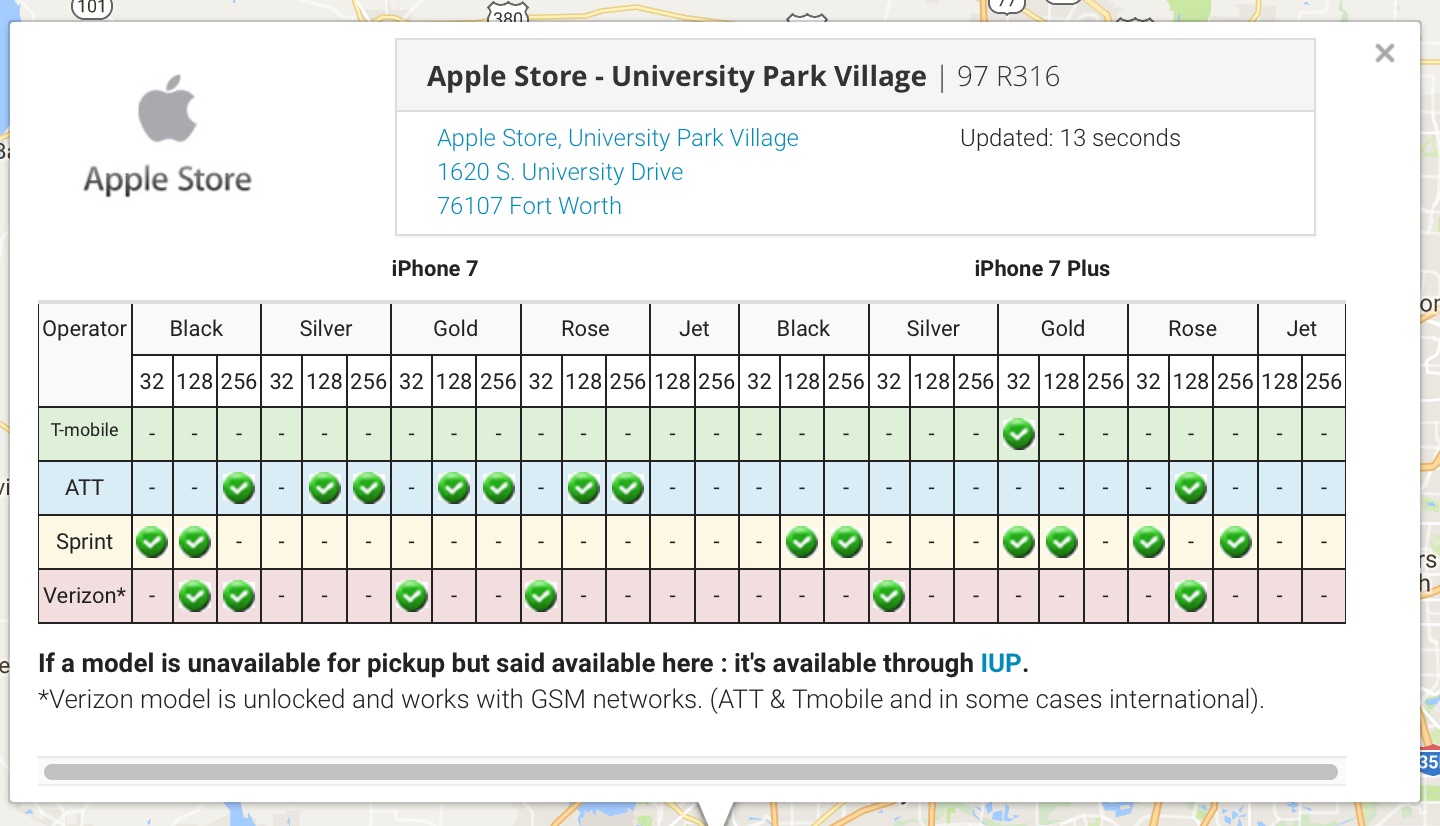This screenshot has height=826, width=1440.
Task: Click ATT checkmark for iPhone 7 Rose 128
Action: 584,489
